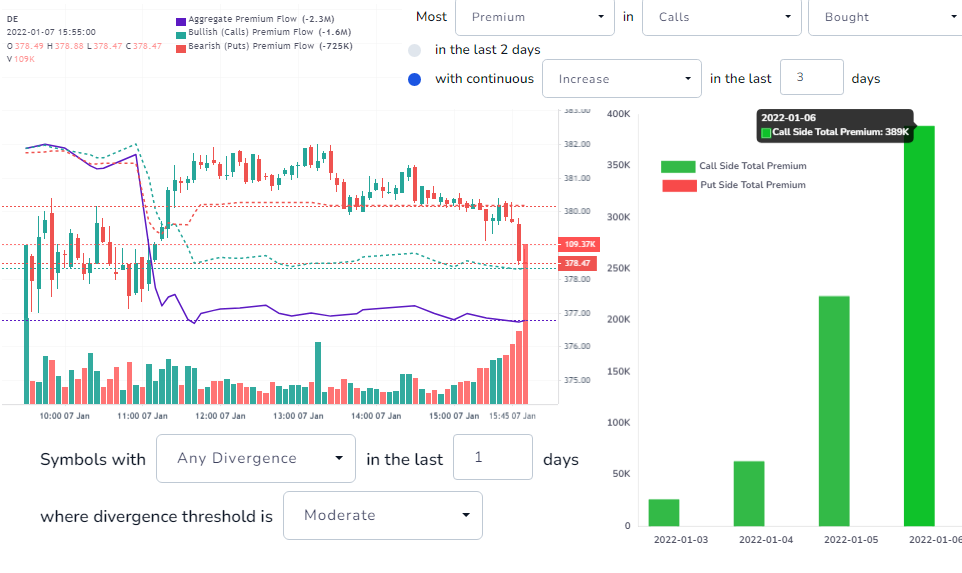Click the 2022-01-03 call premium bar

pyautogui.click(x=664, y=512)
